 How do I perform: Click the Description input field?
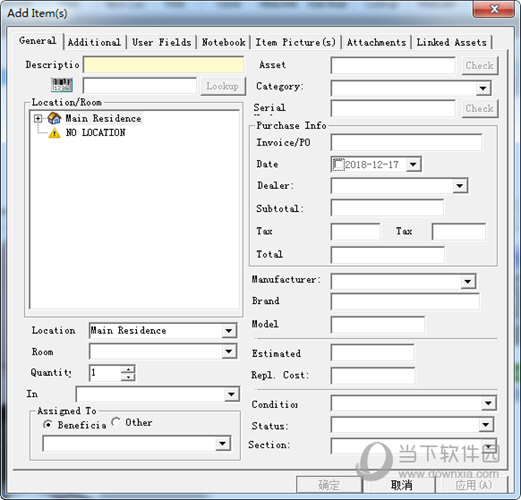[164, 65]
